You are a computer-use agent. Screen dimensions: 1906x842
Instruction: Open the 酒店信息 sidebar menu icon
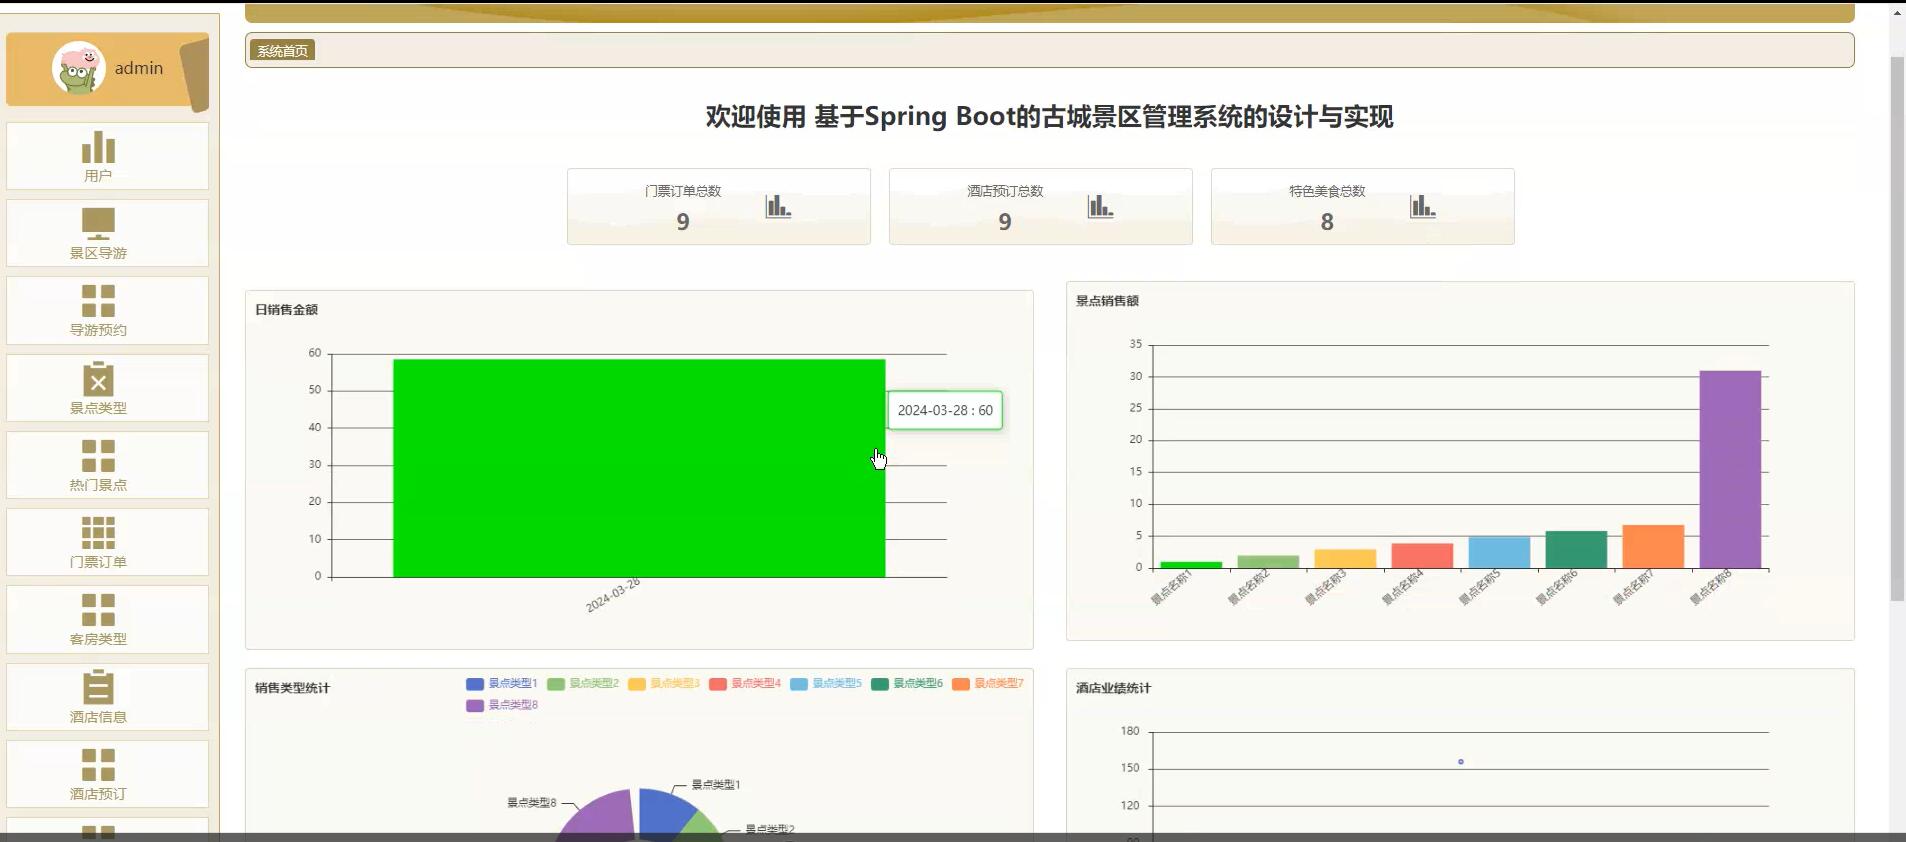98,687
